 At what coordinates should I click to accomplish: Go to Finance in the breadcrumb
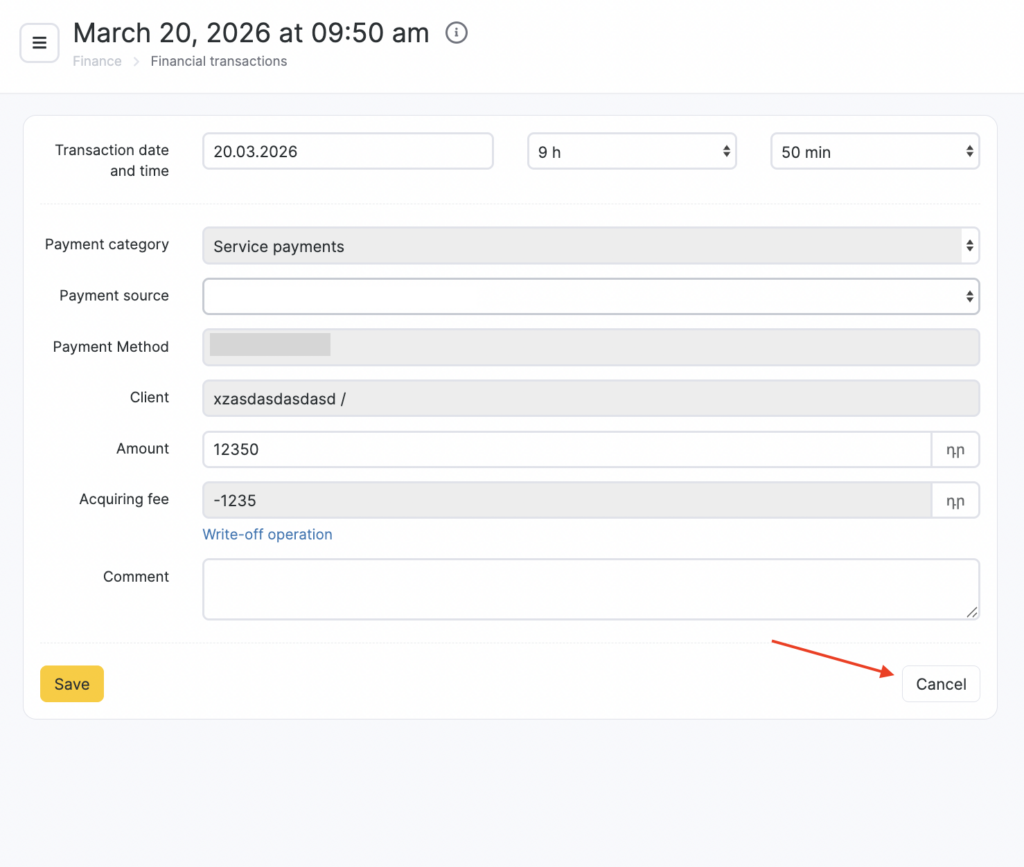pos(97,62)
